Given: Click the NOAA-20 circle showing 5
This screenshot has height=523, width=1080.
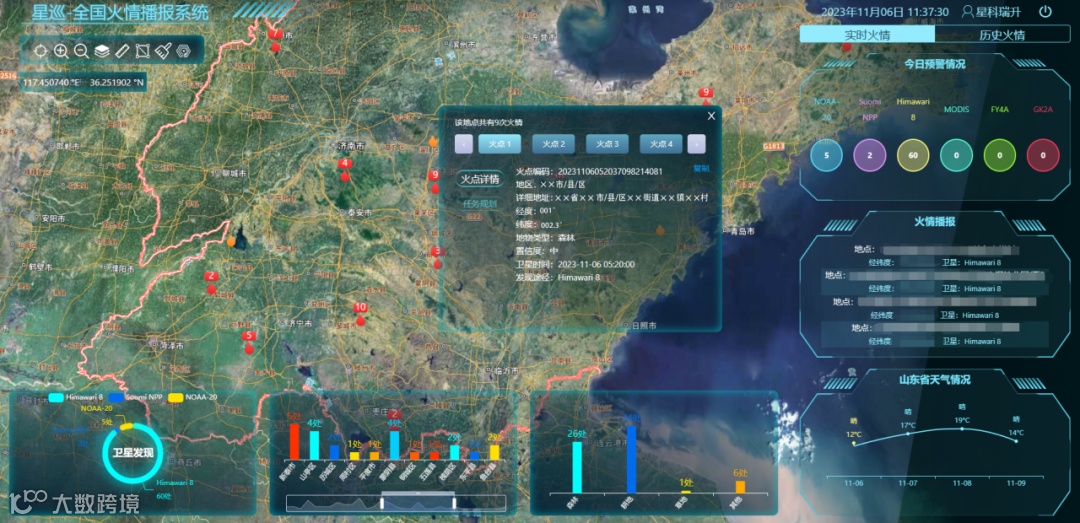Looking at the screenshot, I should 827,155.
